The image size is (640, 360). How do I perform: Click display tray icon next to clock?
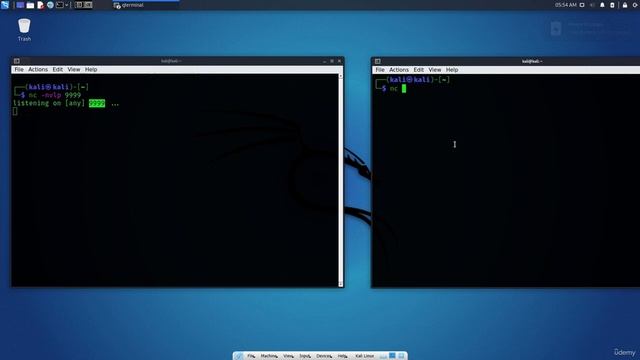coord(582,5)
